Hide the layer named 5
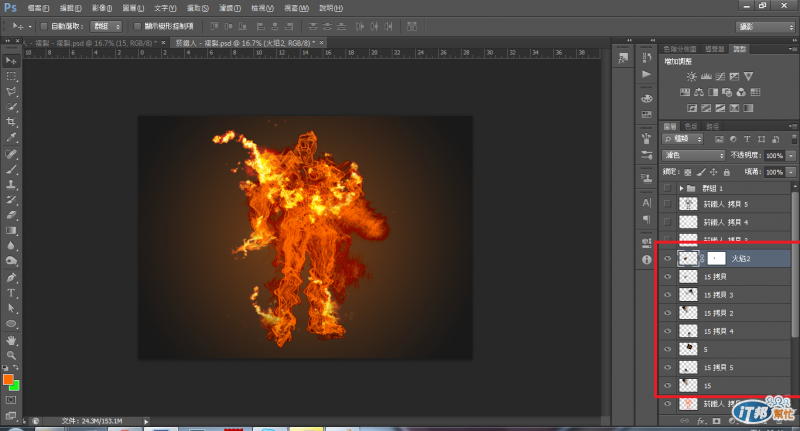 (667, 349)
